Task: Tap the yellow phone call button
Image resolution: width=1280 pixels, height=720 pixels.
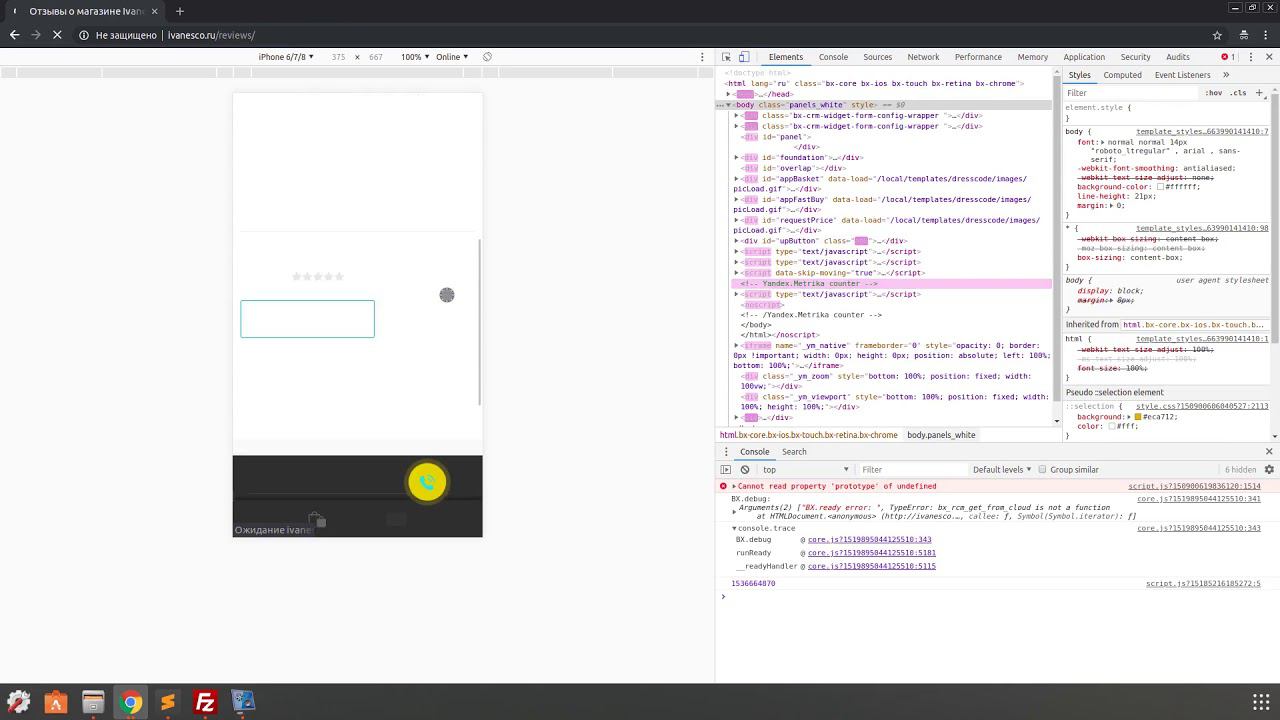Action: click(x=427, y=482)
